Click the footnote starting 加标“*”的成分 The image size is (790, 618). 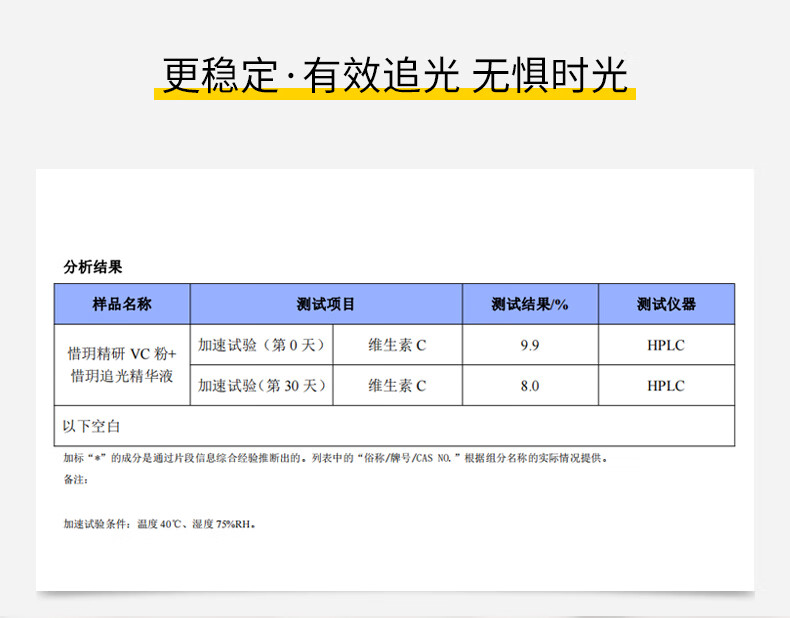(336, 458)
